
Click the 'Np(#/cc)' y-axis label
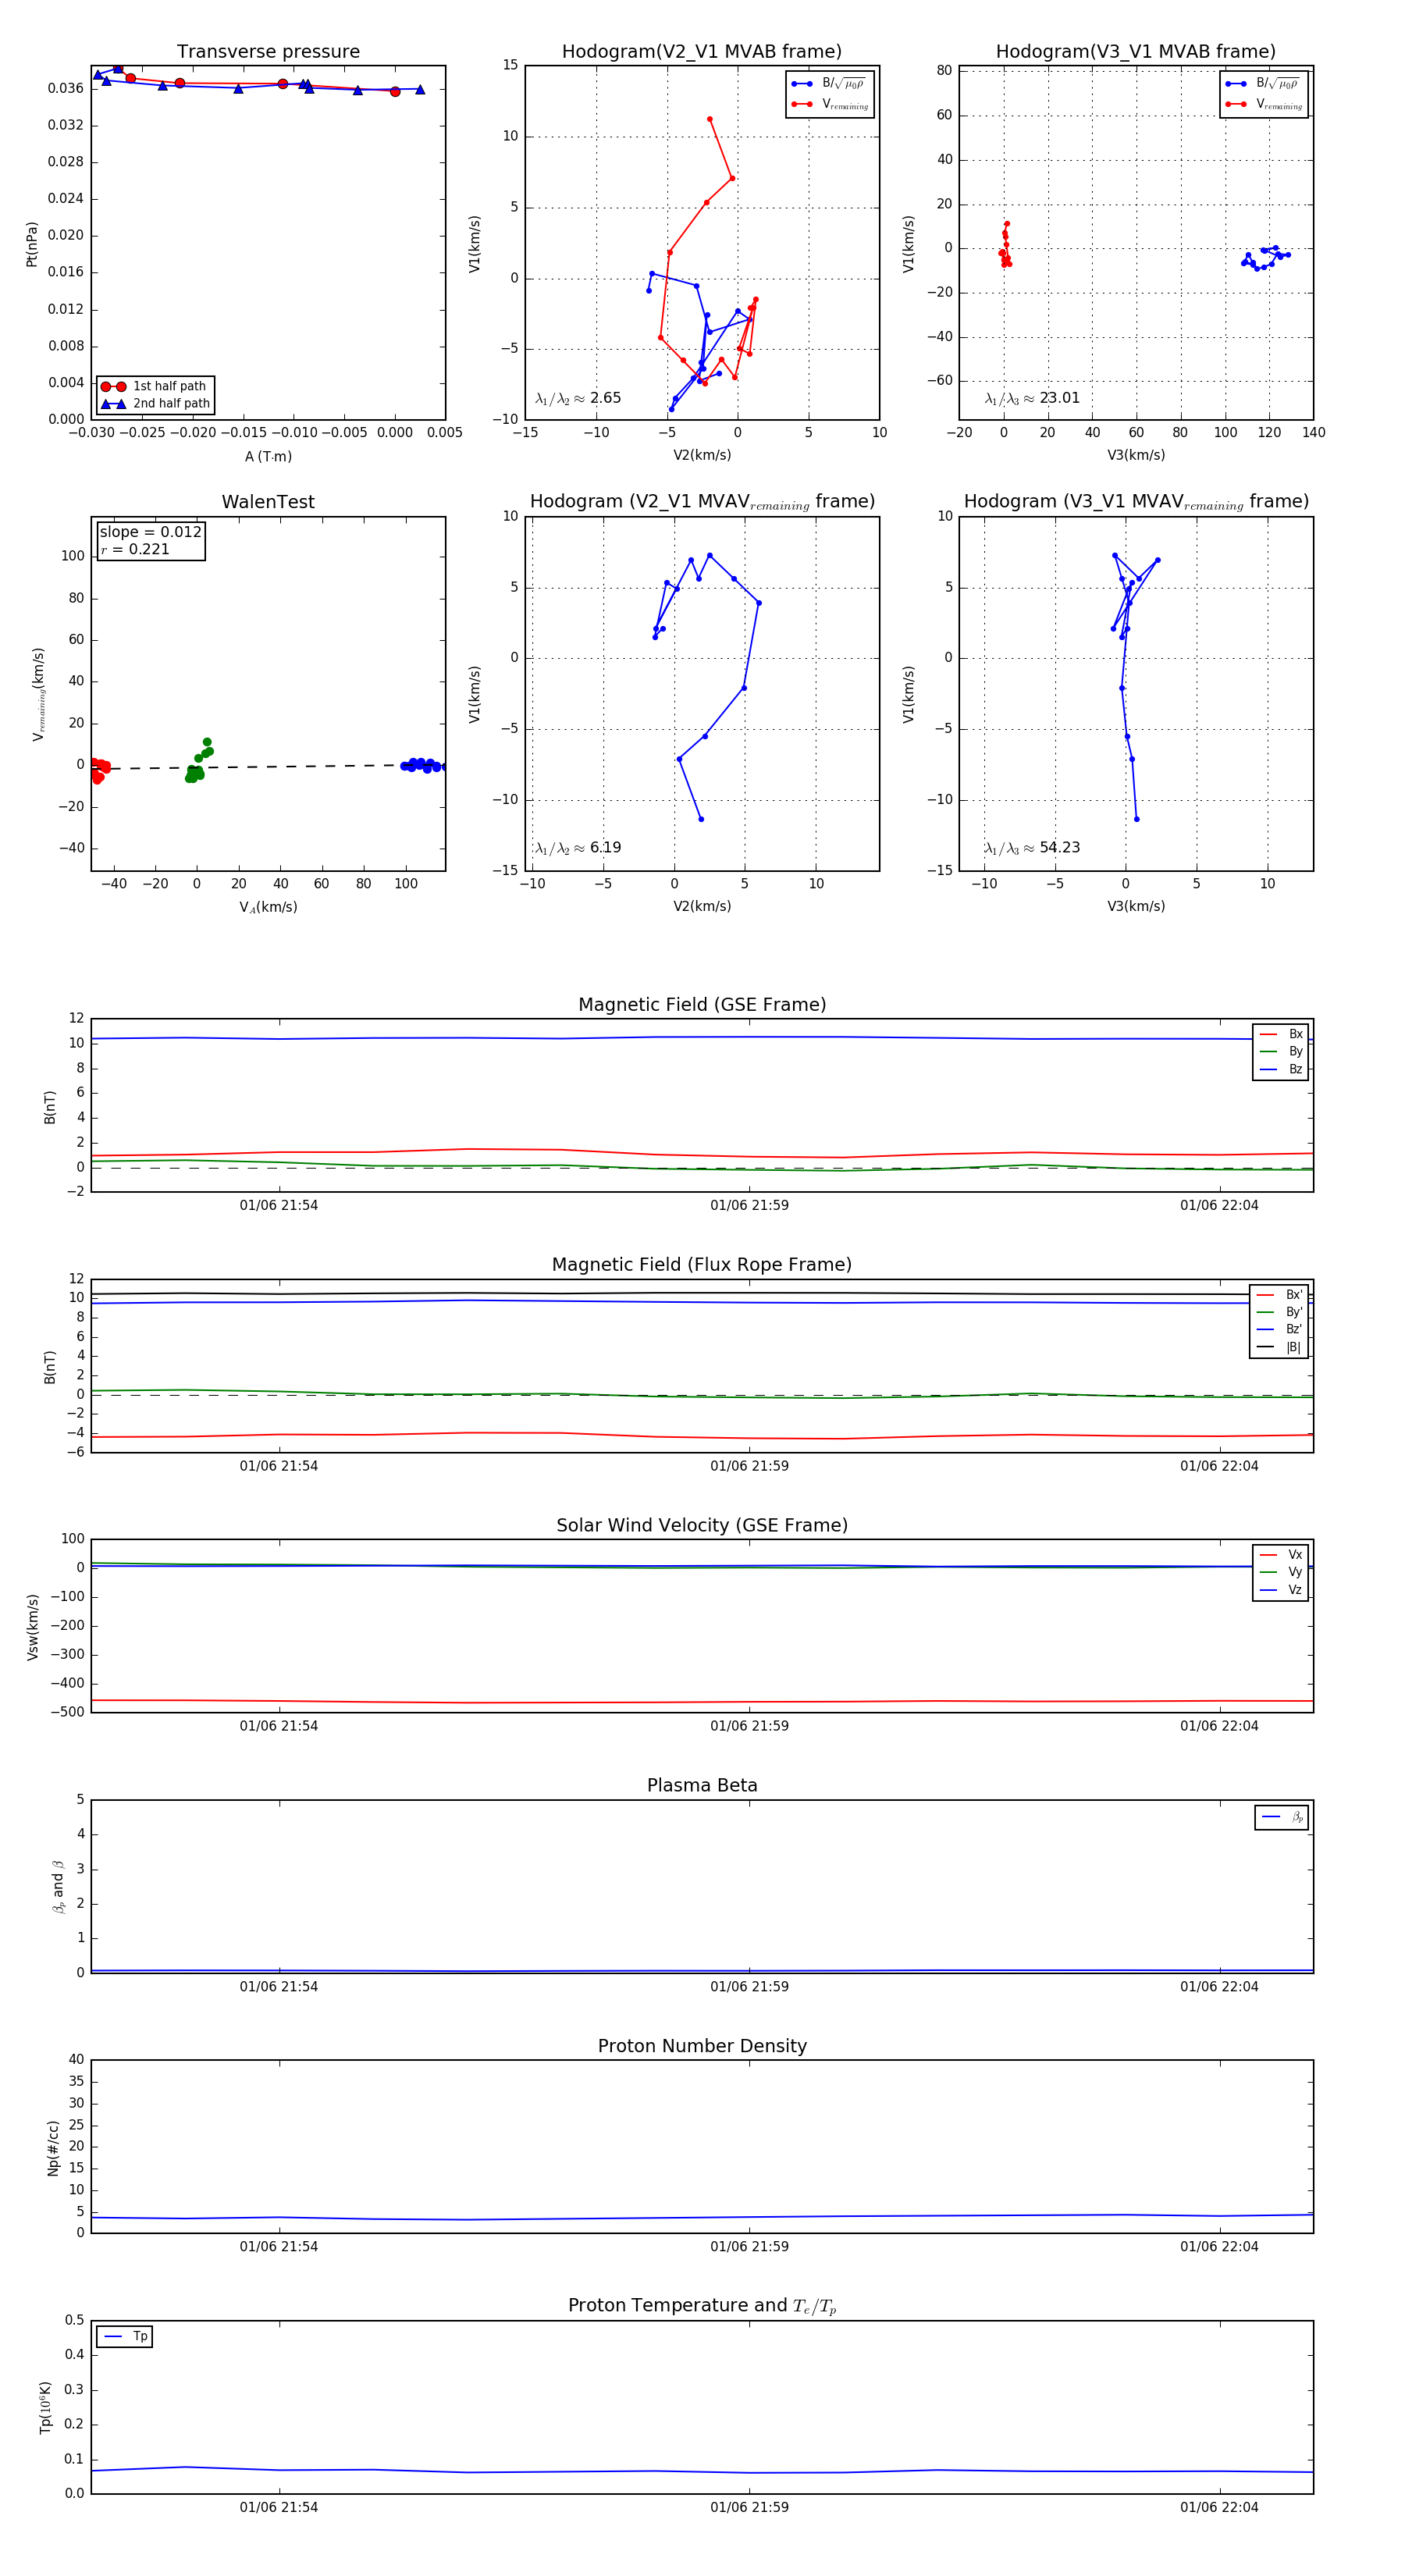pyautogui.click(x=53, y=2147)
